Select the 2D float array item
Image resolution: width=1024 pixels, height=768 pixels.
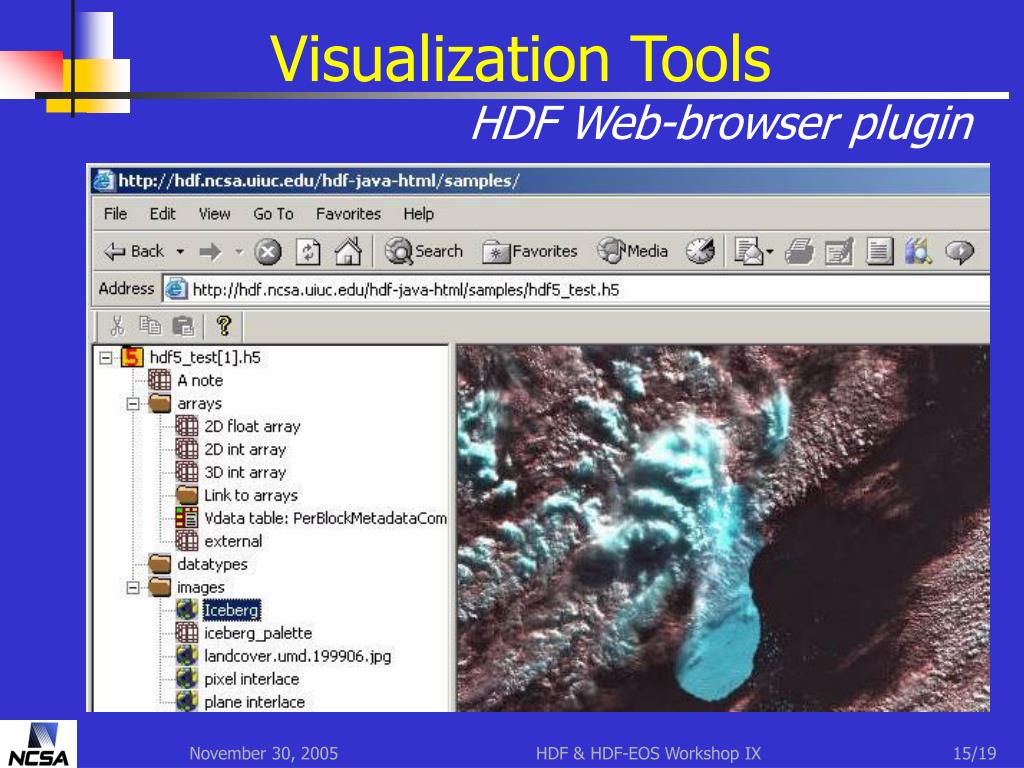(x=252, y=426)
